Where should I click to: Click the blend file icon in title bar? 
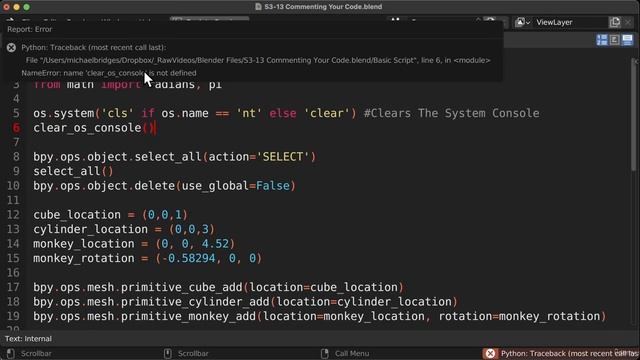pyautogui.click(x=258, y=7)
